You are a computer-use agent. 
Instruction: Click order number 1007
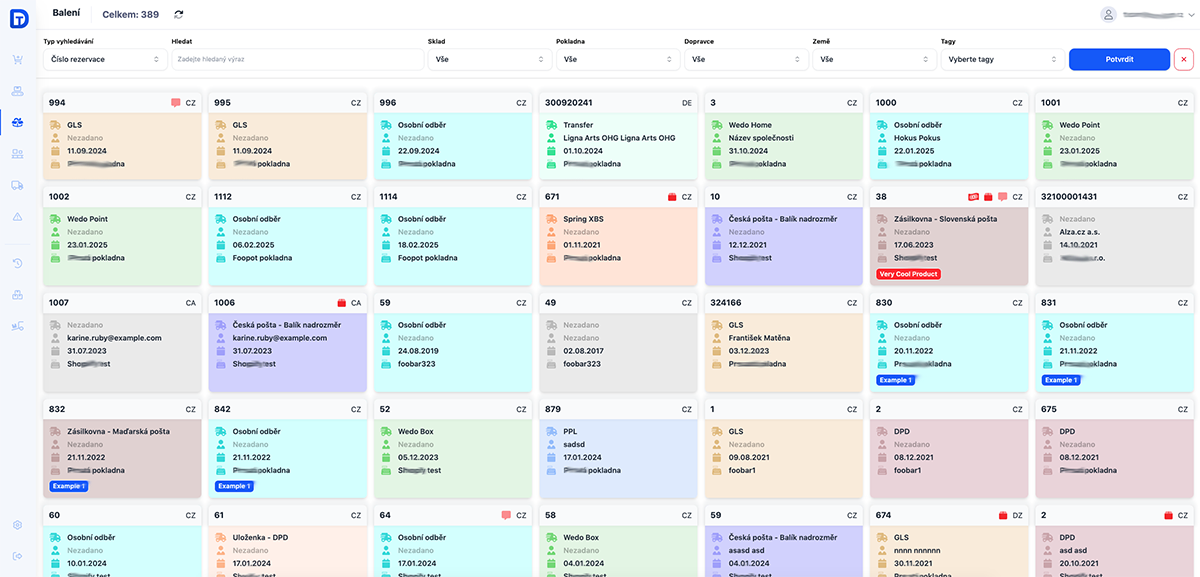[x=59, y=303]
